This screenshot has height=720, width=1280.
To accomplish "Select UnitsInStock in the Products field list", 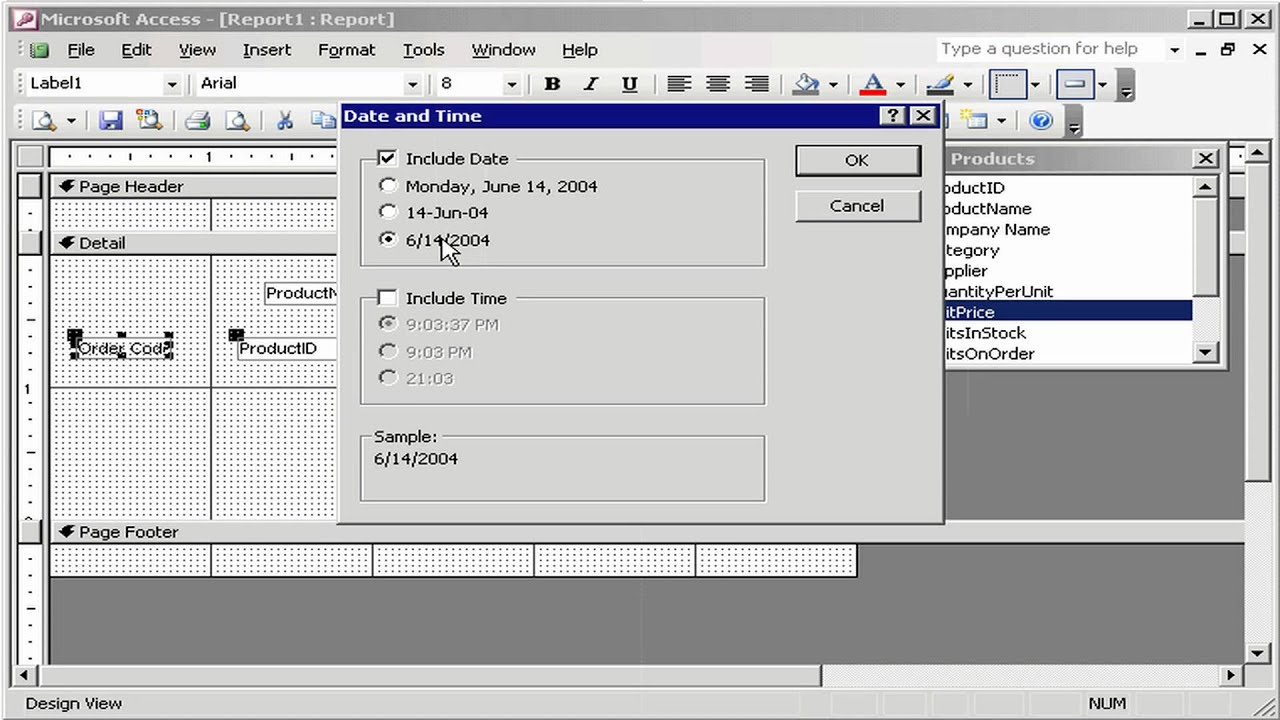I will tap(1067, 333).
